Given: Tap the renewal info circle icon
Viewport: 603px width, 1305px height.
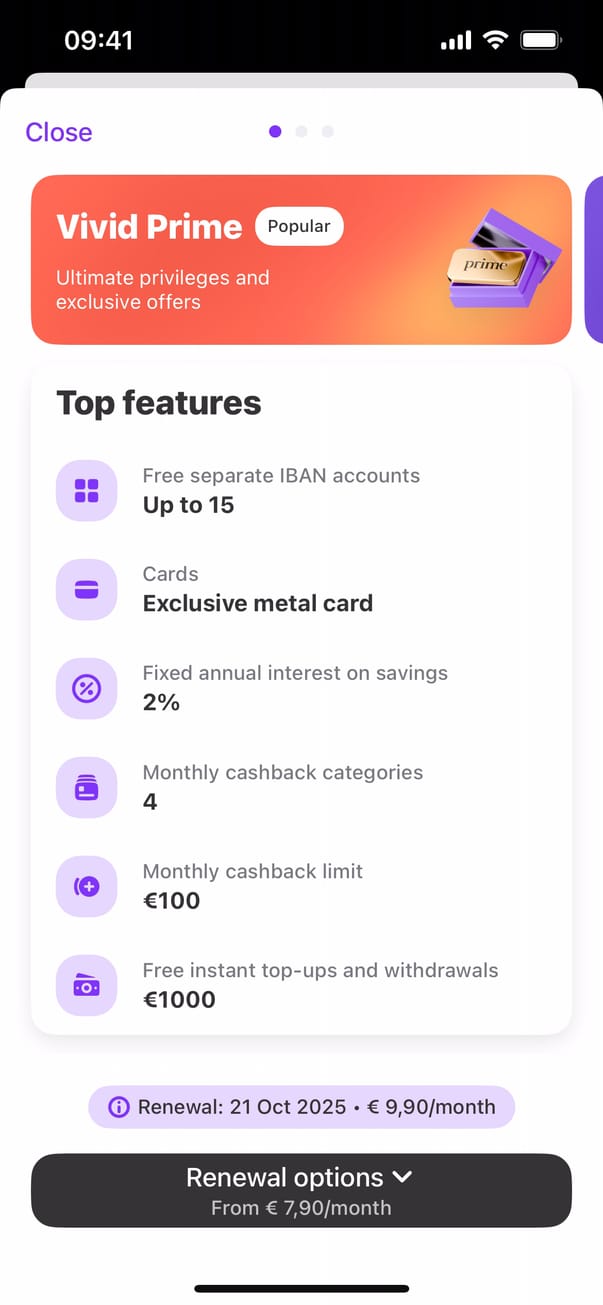Looking at the screenshot, I should click(x=119, y=1107).
